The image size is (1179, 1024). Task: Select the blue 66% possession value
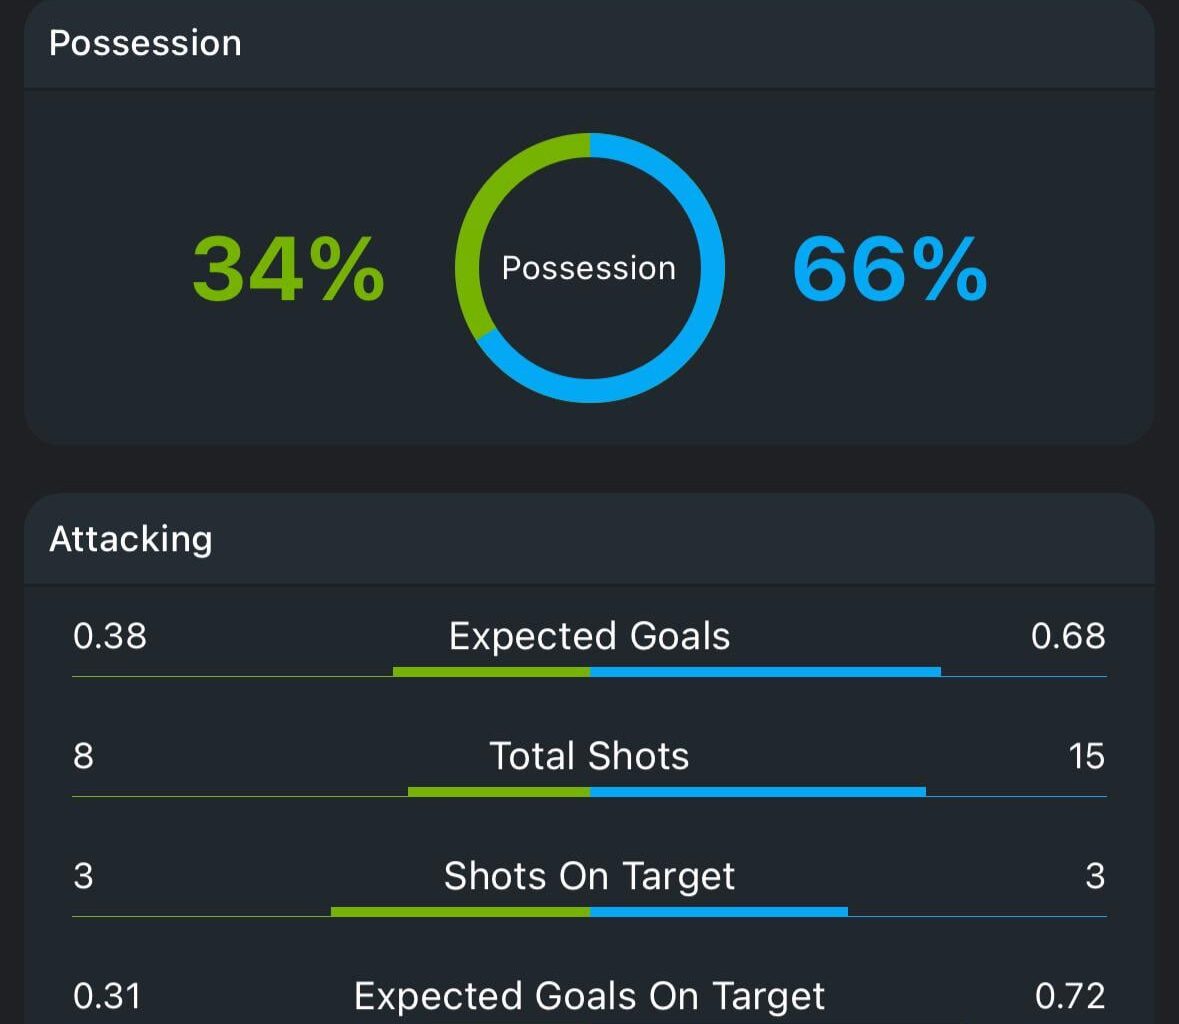pos(890,269)
